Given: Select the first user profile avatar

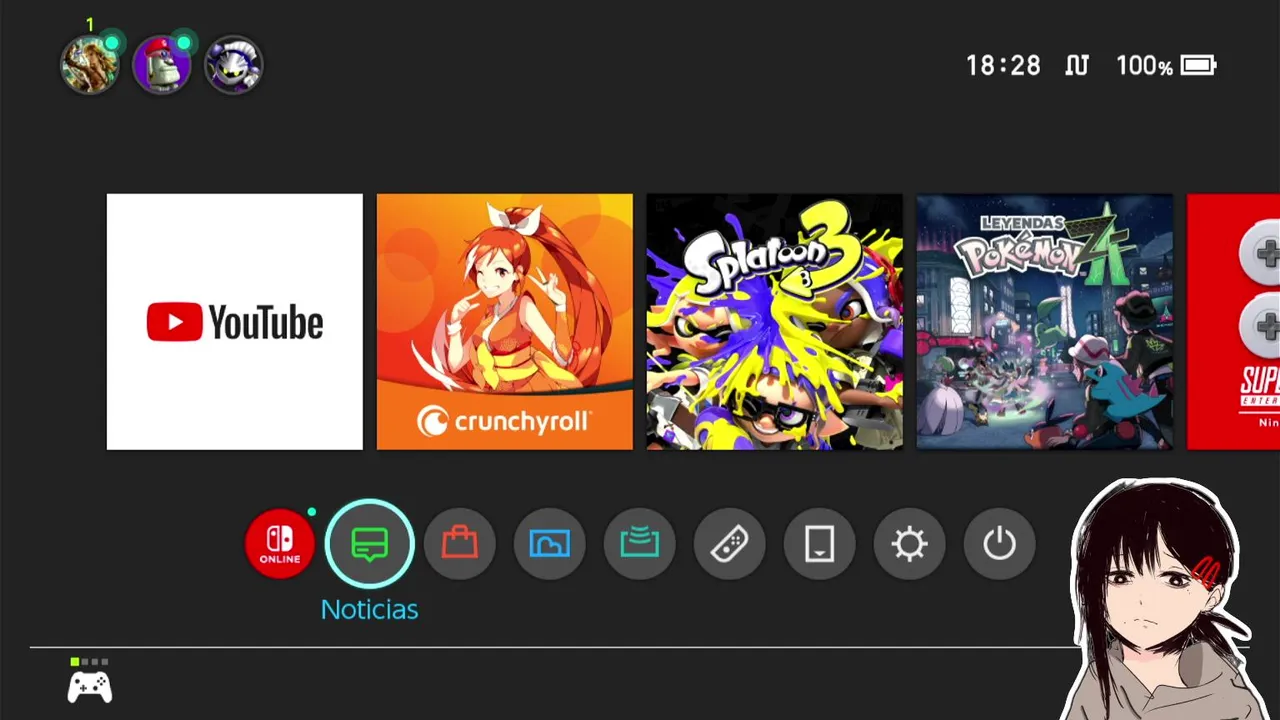Looking at the screenshot, I should tap(90, 65).
